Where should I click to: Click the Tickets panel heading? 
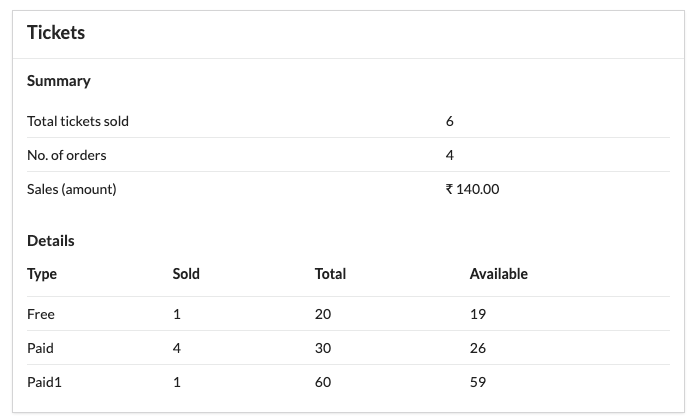(56, 33)
